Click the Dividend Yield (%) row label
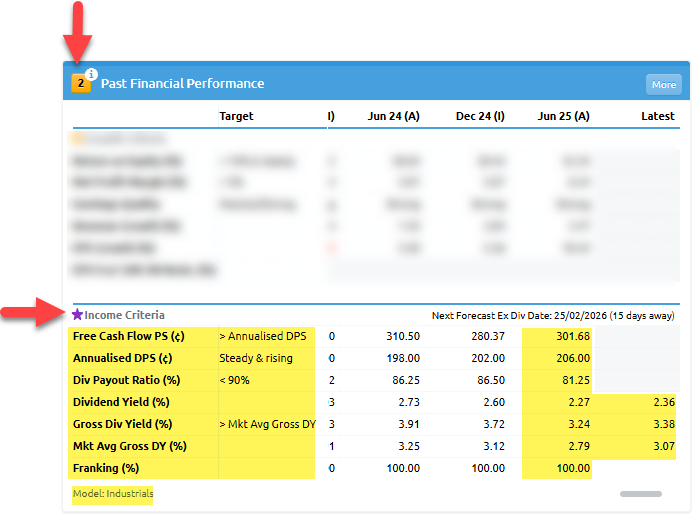 (x=121, y=402)
